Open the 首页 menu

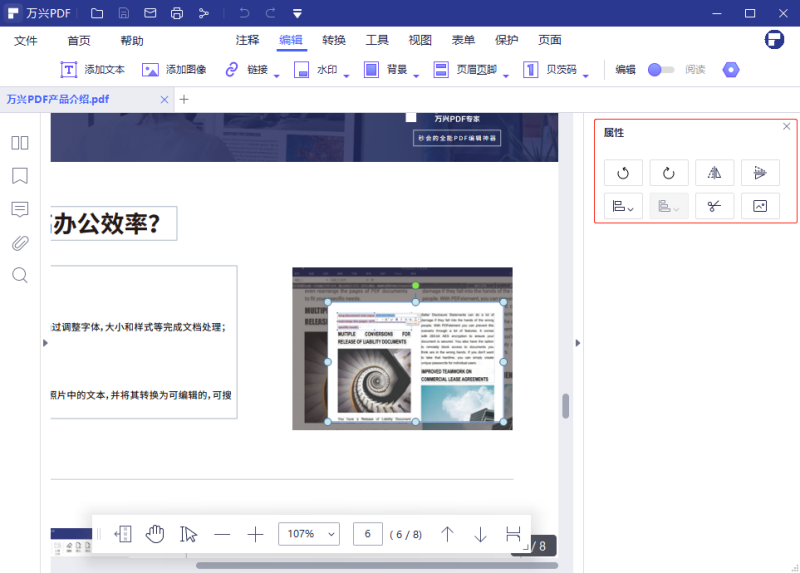coord(79,40)
